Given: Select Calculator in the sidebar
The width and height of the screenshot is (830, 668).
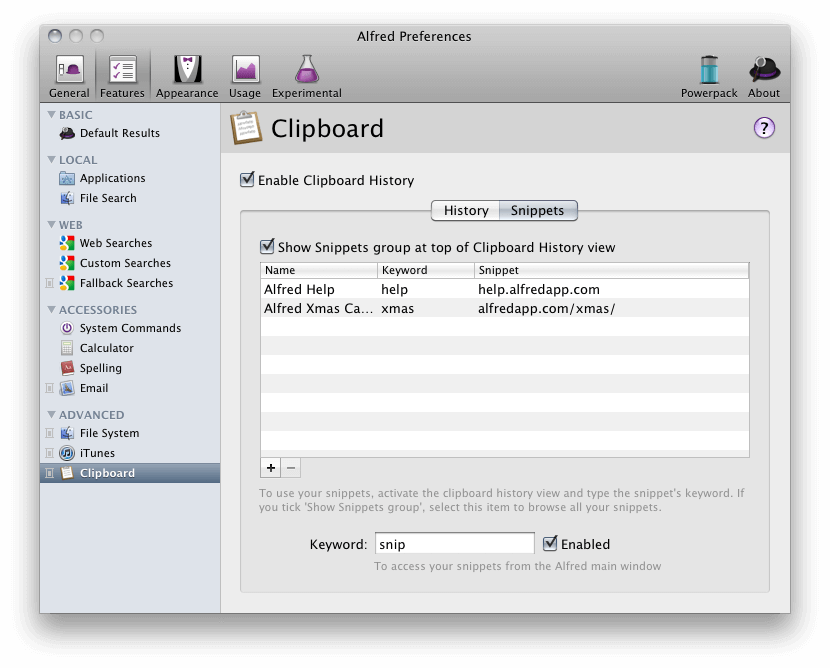Looking at the screenshot, I should pyautogui.click(x=106, y=348).
